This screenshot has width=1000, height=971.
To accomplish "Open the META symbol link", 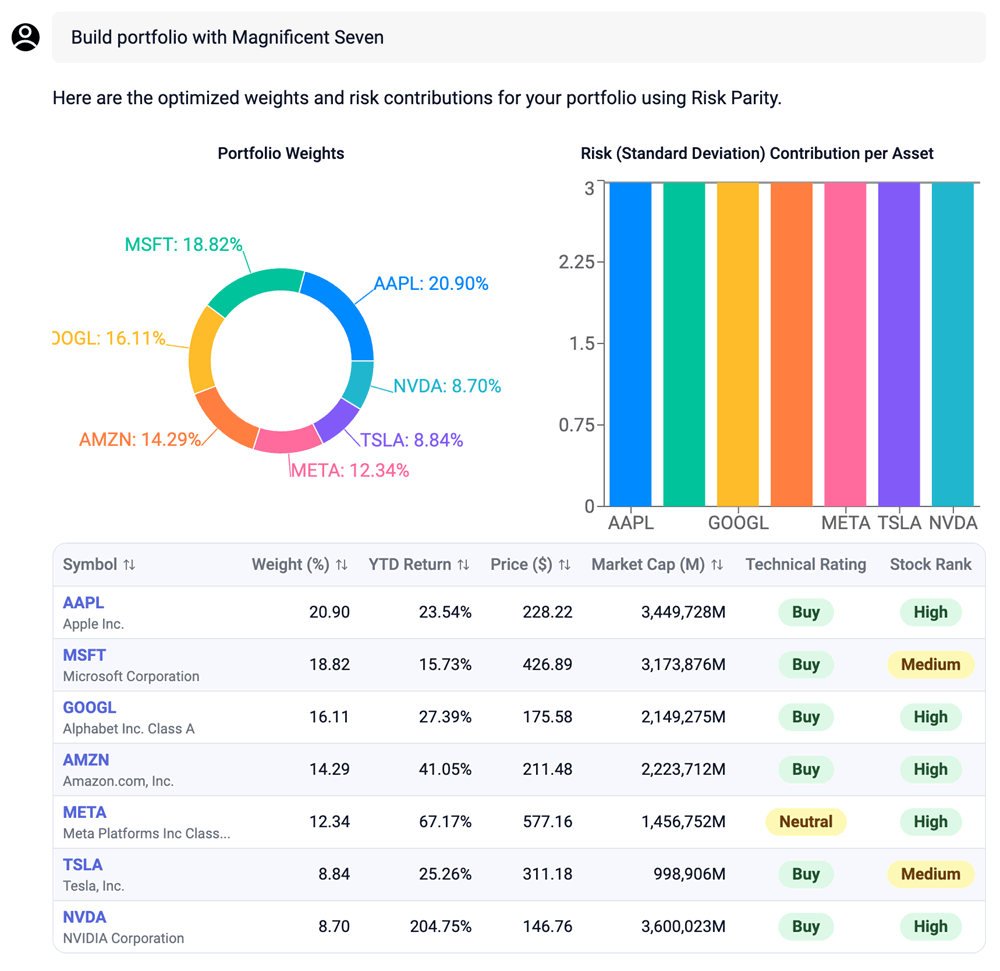I will coord(84,812).
